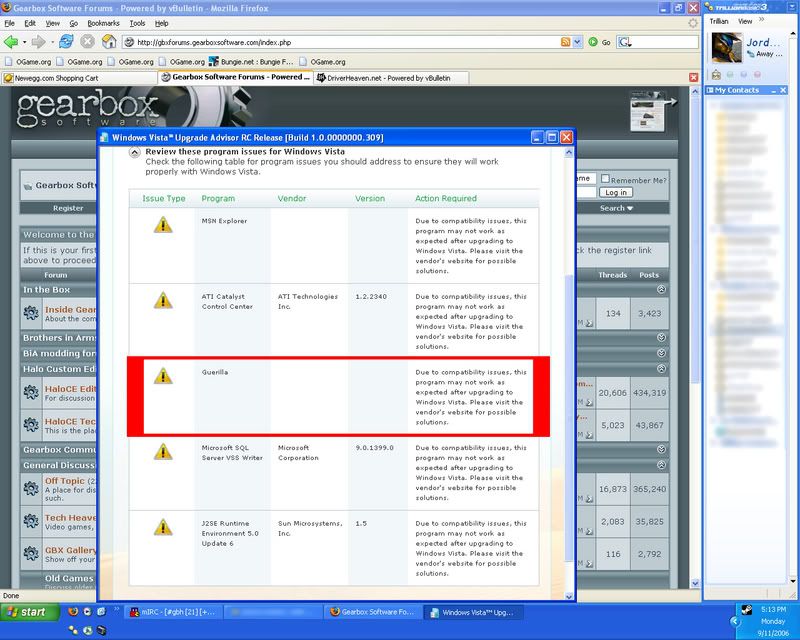Click the Firefox Stop icon
The image size is (800, 640).
(87, 42)
